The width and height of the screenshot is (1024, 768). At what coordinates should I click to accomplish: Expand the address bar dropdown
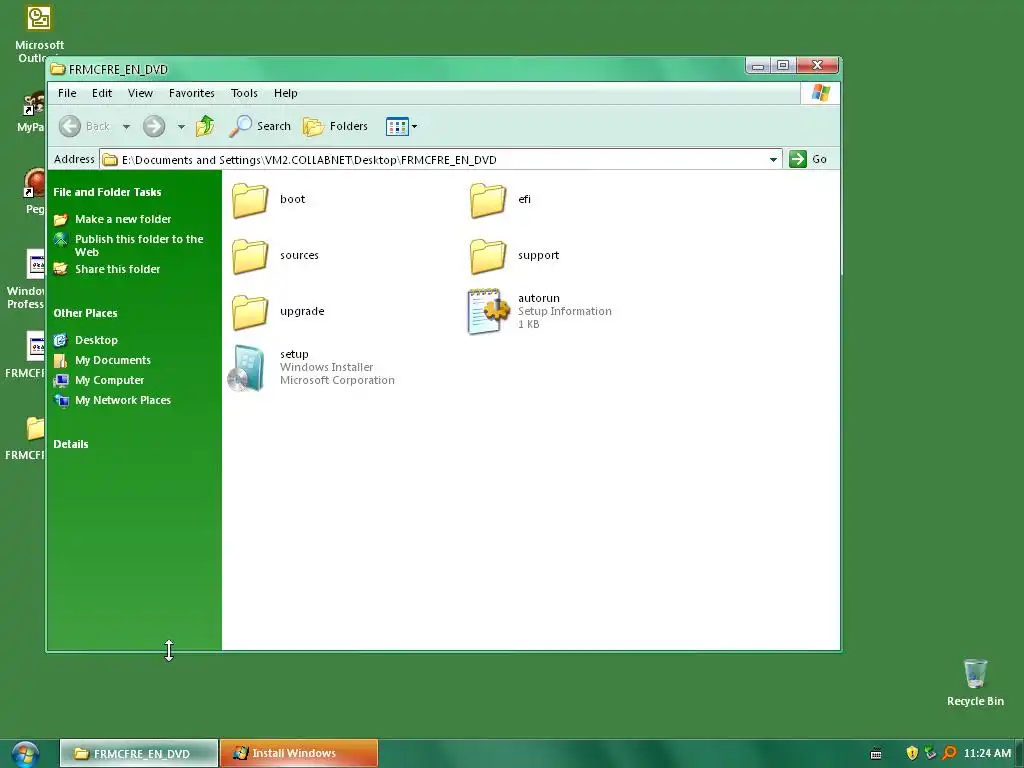pos(773,159)
